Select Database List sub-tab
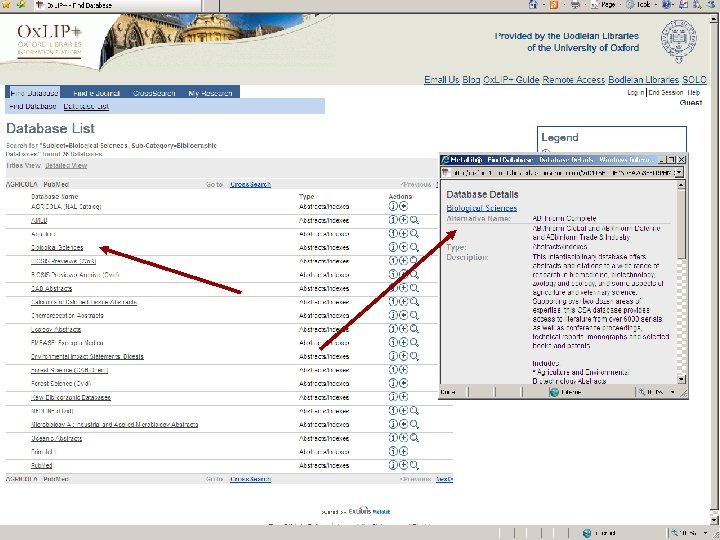Image resolution: width=720 pixels, height=540 pixels. pos(86,106)
